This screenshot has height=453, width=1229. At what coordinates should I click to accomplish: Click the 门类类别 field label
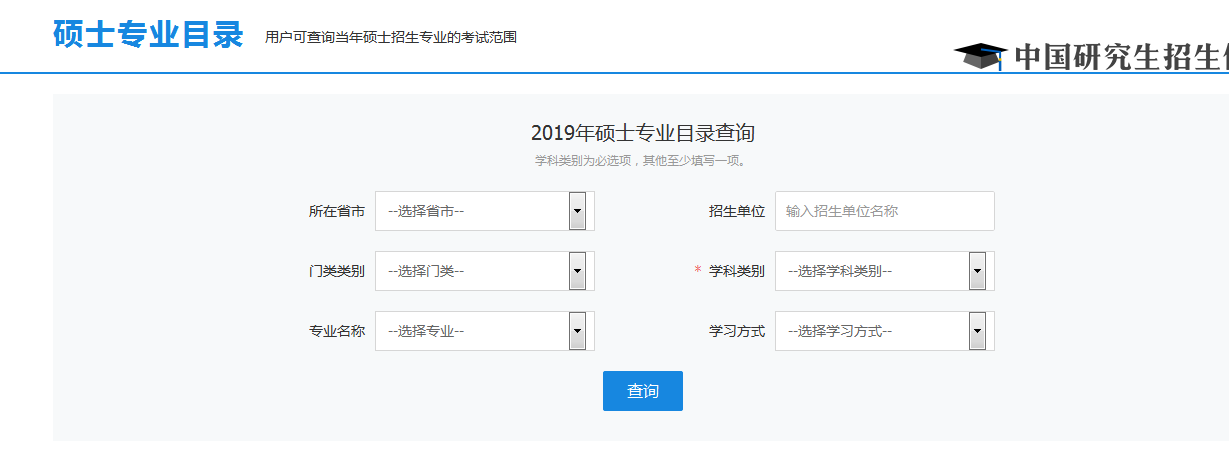tap(336, 271)
